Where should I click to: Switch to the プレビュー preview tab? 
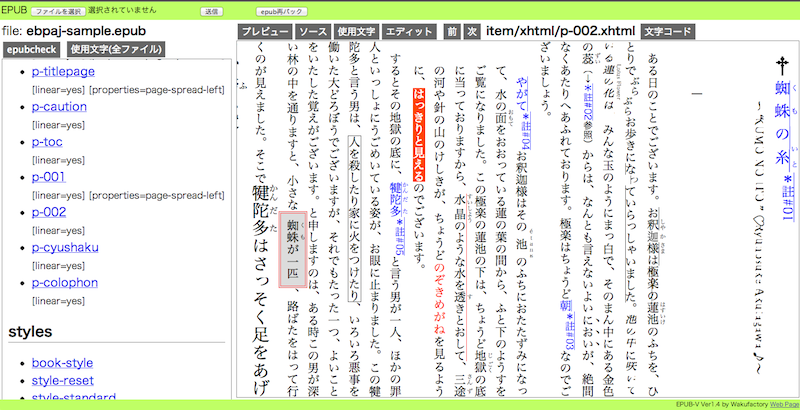[266, 32]
